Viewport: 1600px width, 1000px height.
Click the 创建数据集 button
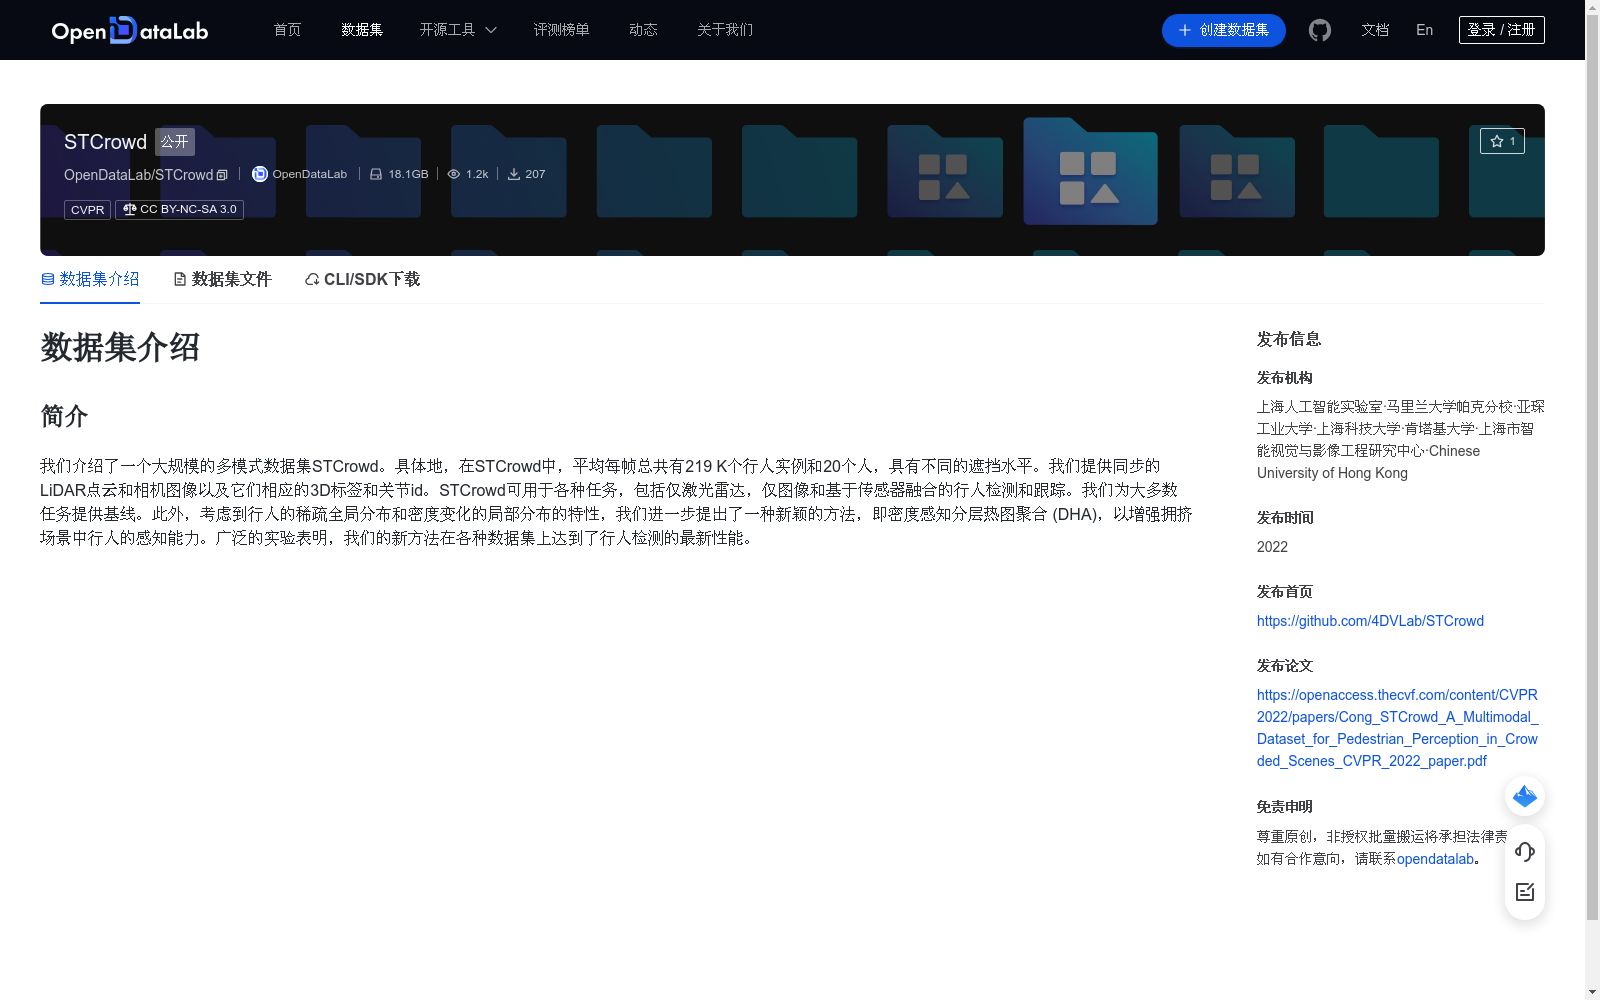coord(1224,30)
